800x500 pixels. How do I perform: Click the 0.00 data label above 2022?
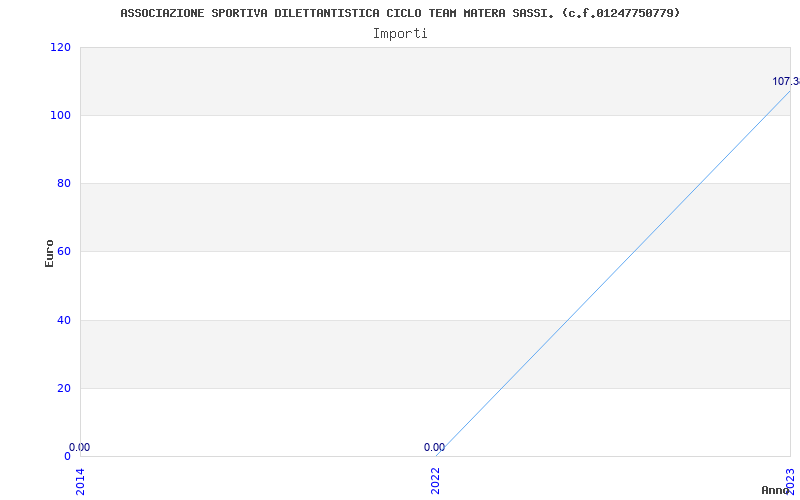pos(434,448)
